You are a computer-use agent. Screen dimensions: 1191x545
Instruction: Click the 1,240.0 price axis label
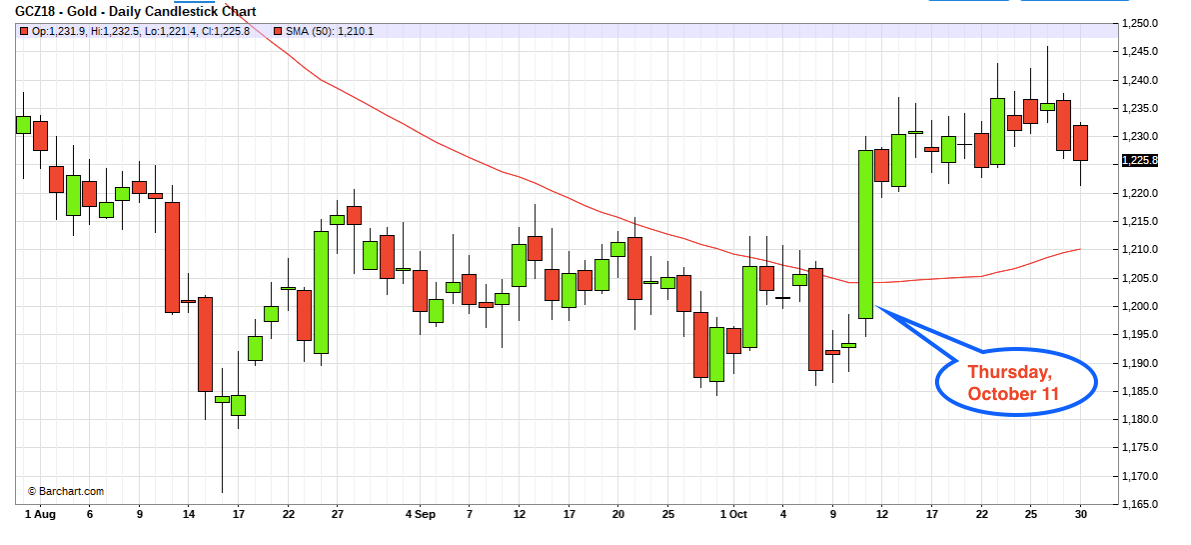click(x=1140, y=80)
